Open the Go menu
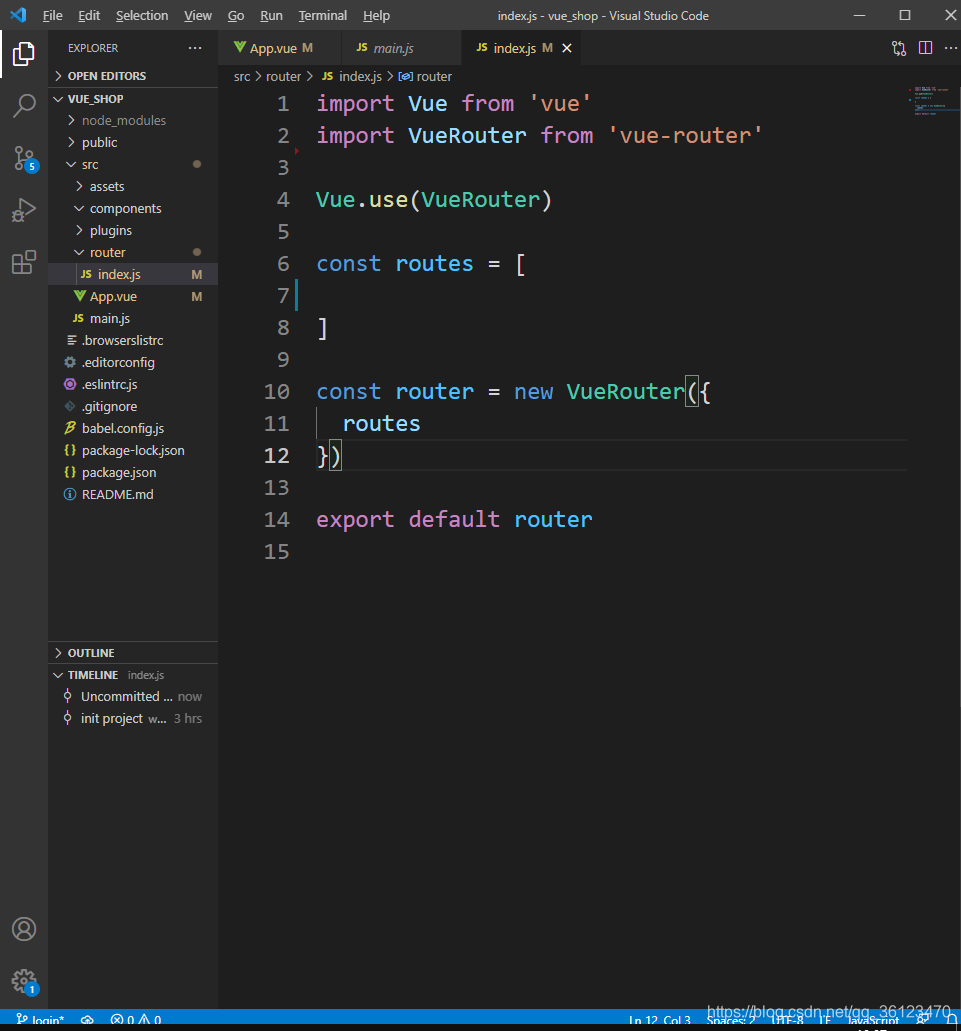The width and height of the screenshot is (961, 1031). pos(236,15)
